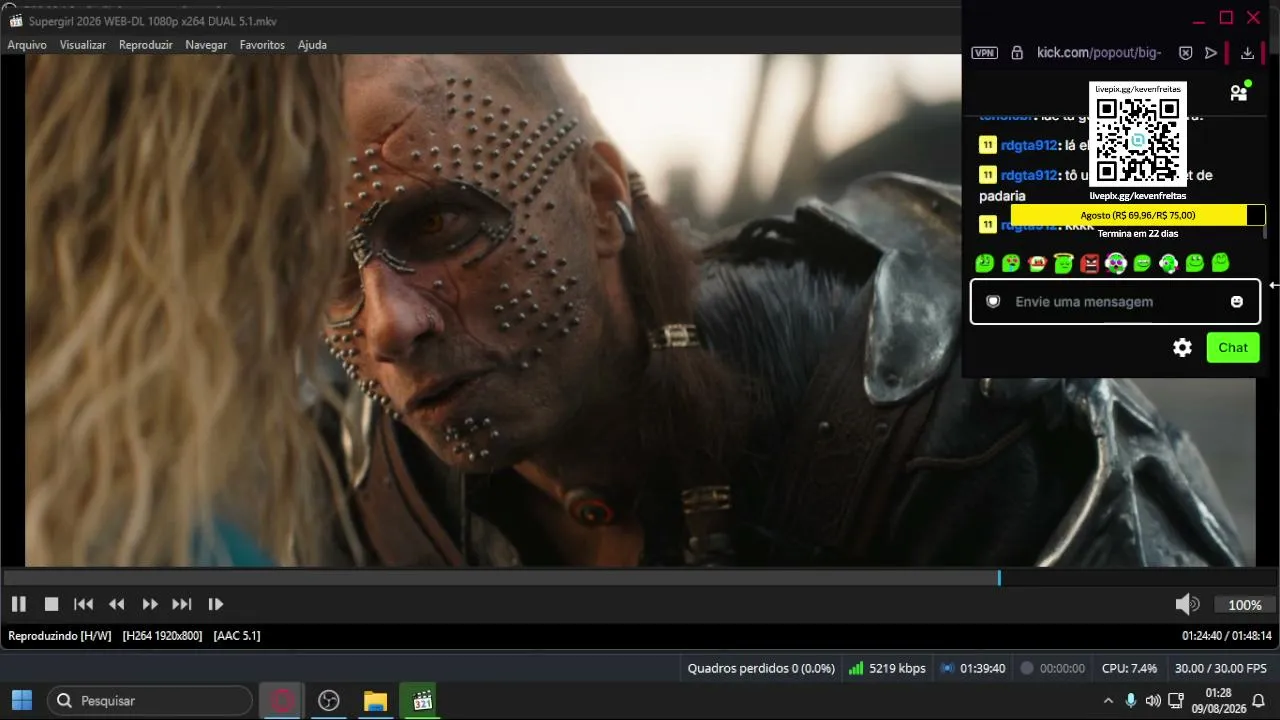Pick the ninth green emote
This screenshot has height=720, width=1280.
[x=1194, y=263]
